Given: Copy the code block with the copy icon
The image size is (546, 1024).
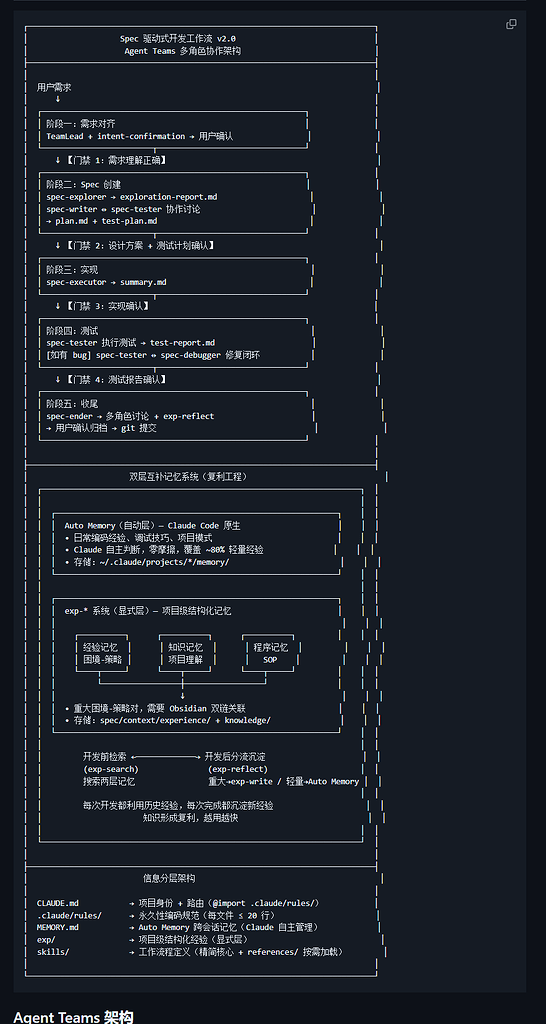Looking at the screenshot, I should point(511,24).
